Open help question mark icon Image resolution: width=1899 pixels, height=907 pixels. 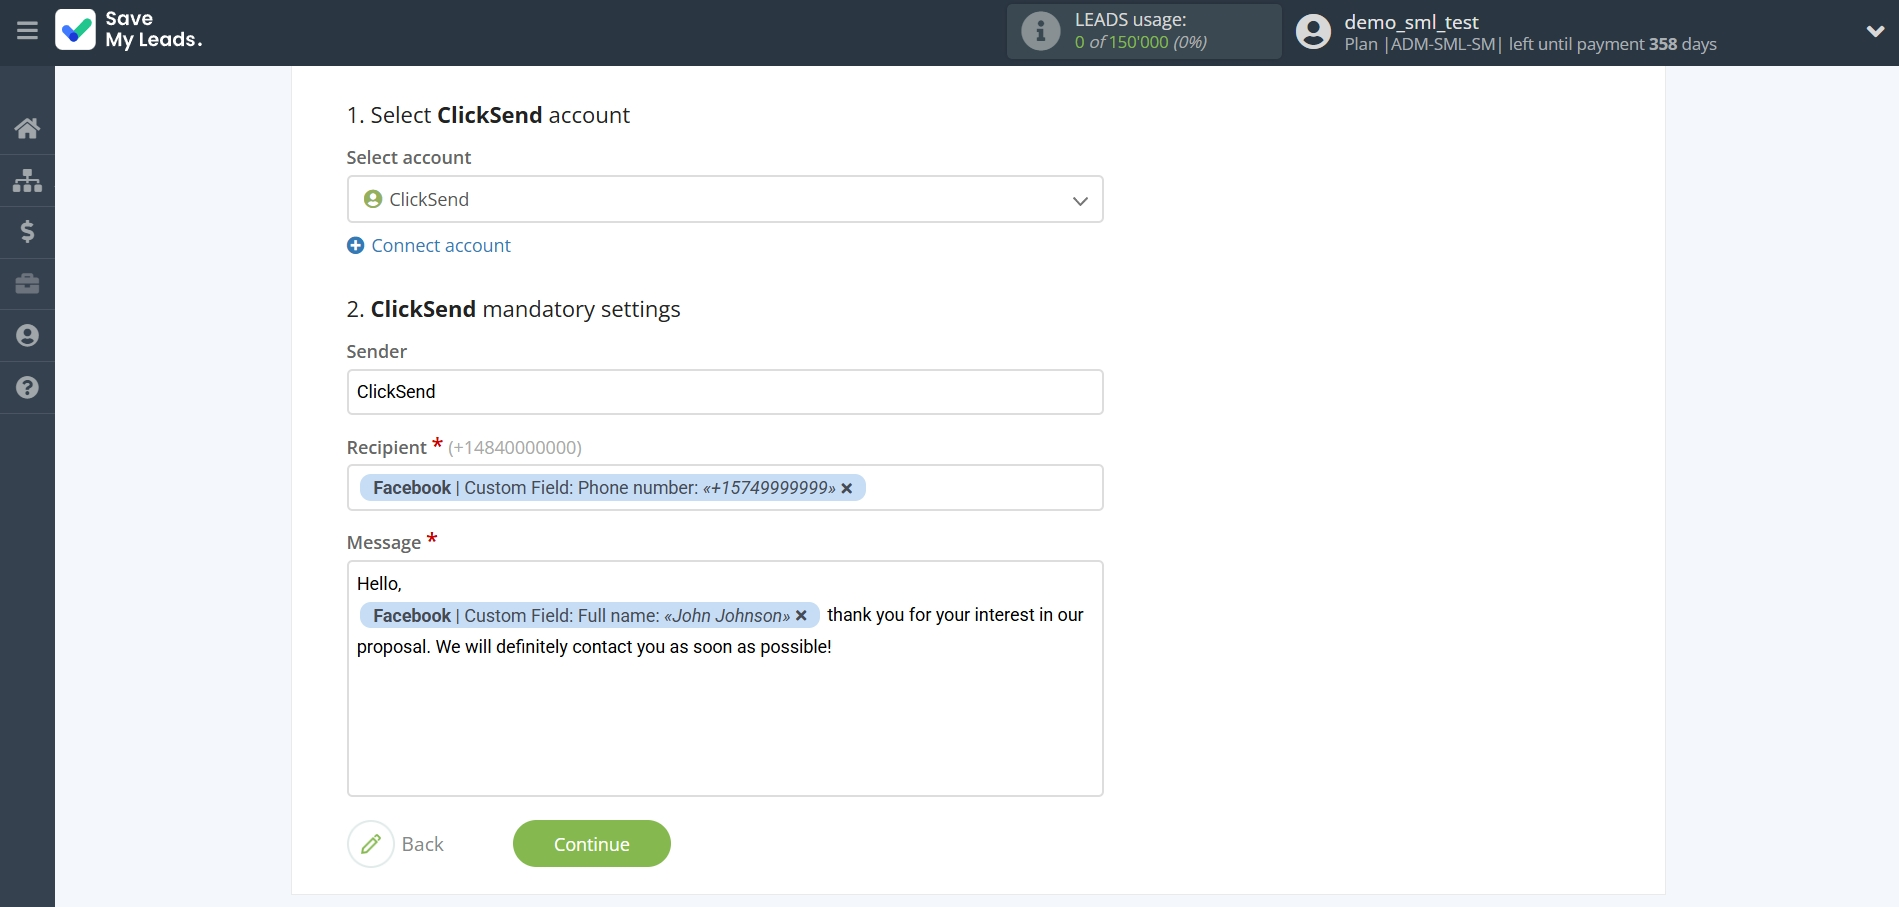27,388
